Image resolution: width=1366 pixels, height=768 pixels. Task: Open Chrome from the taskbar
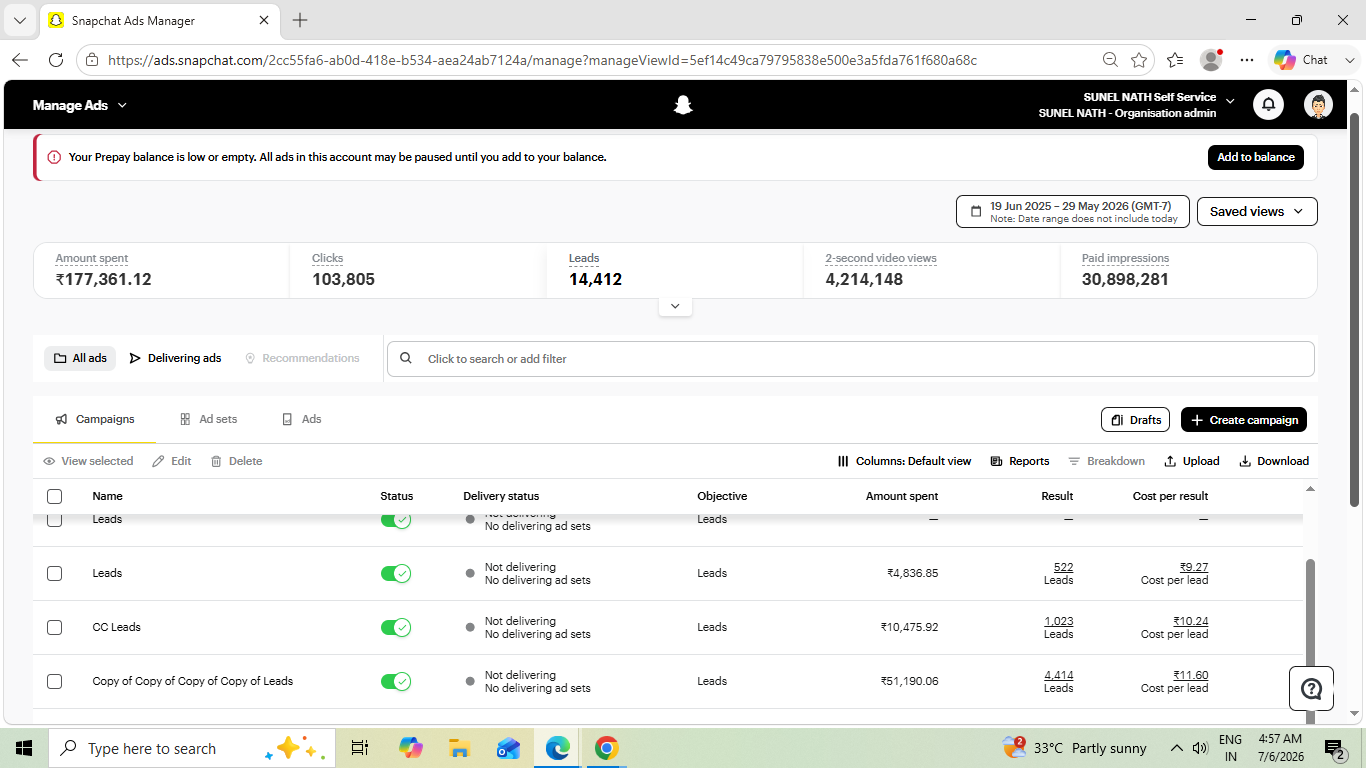(x=606, y=748)
